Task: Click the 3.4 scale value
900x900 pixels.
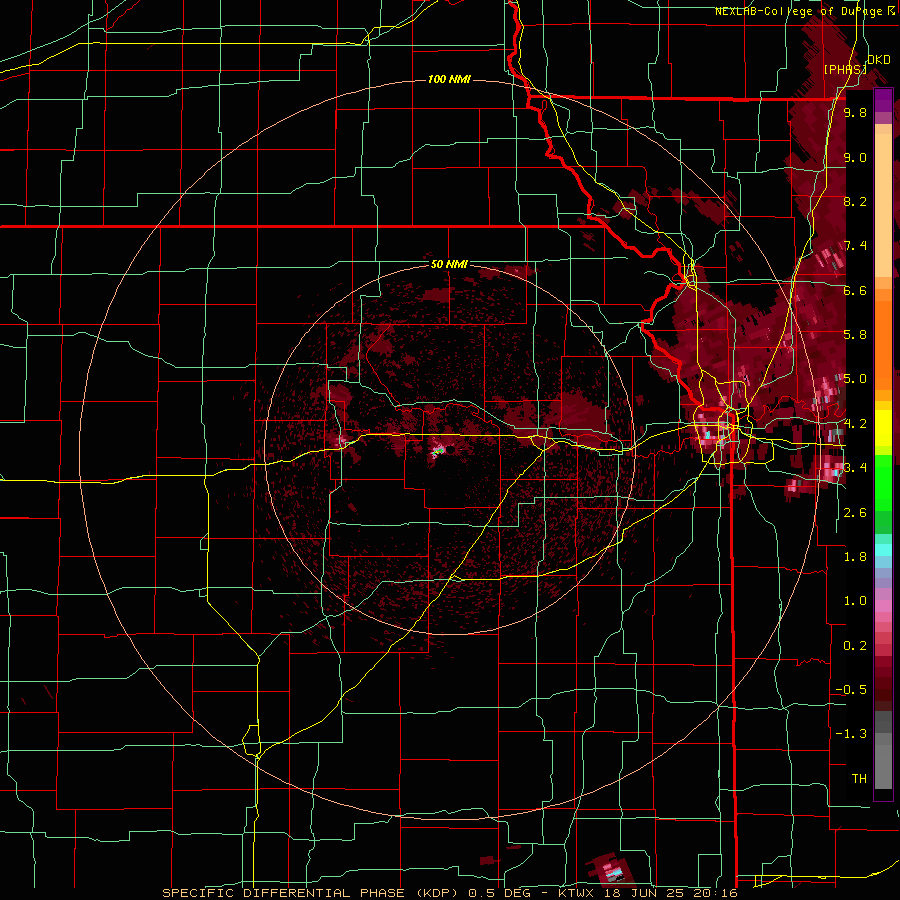Action: coord(855,468)
